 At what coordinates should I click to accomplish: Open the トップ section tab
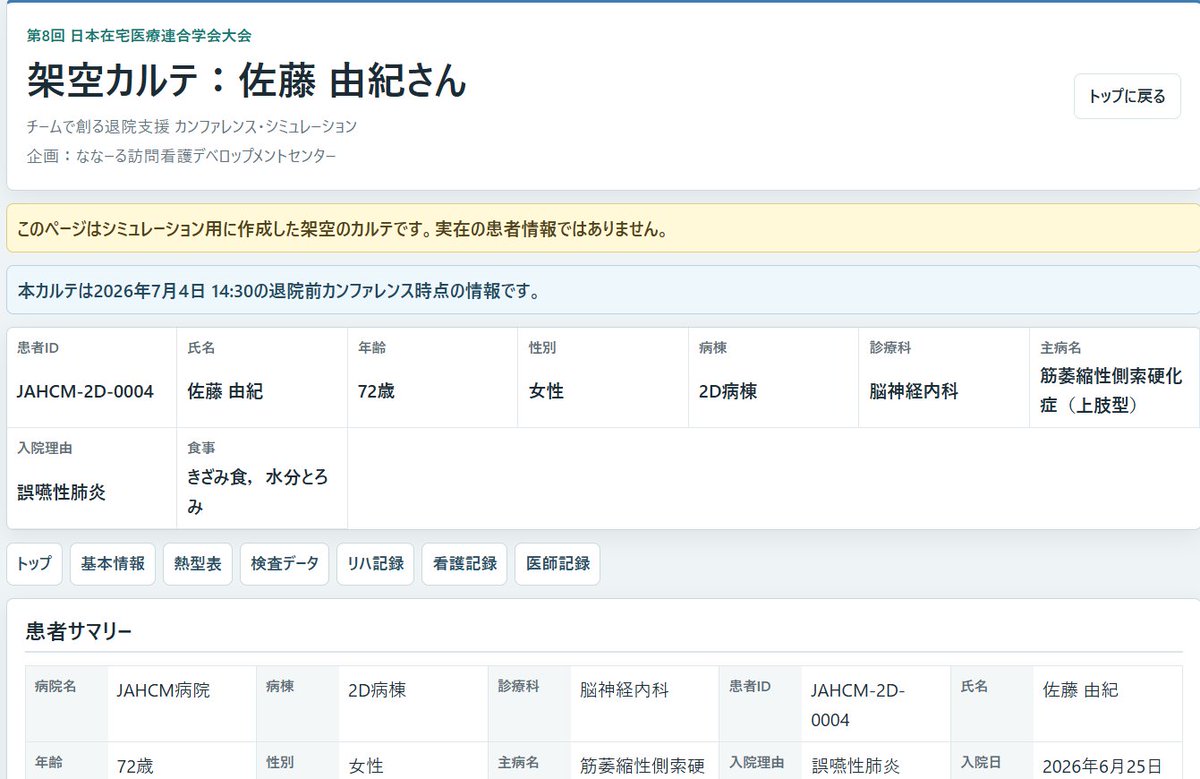(x=34, y=564)
